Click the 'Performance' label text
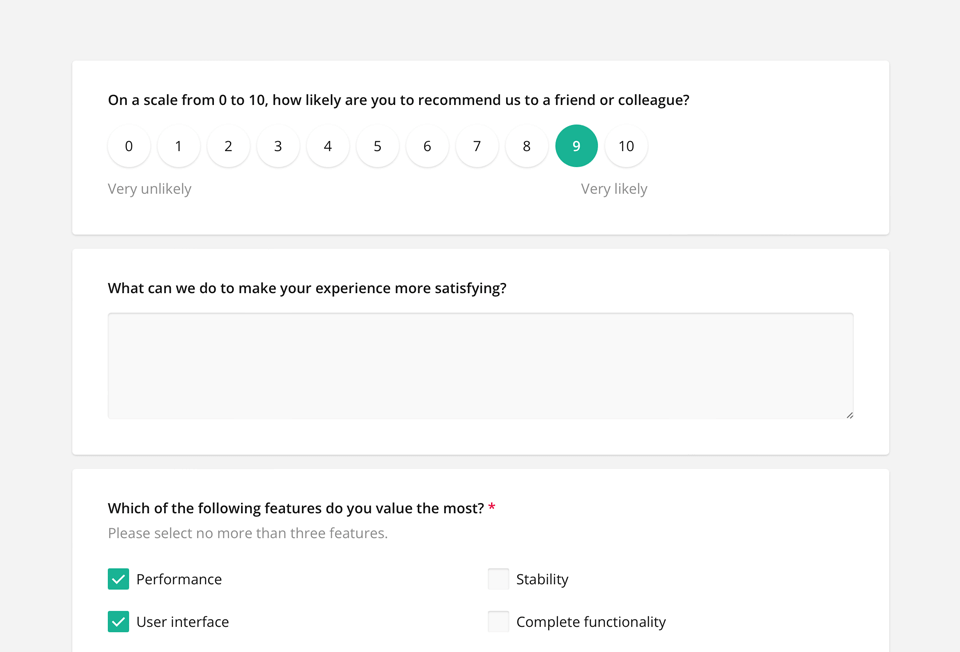 [x=179, y=580]
